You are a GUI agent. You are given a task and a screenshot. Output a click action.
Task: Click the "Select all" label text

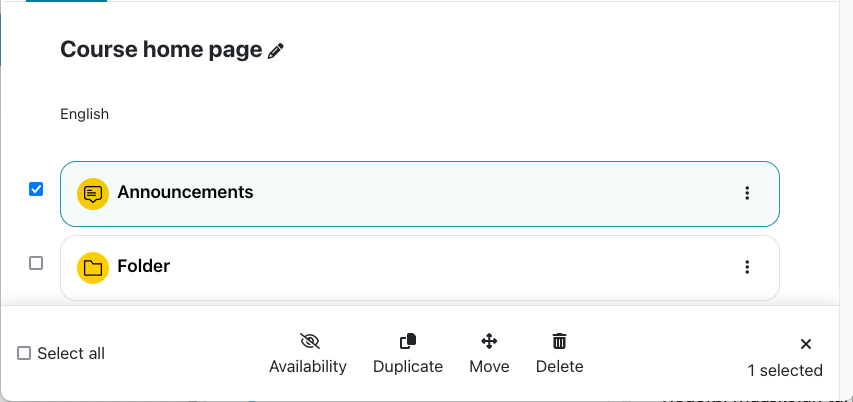pos(71,353)
